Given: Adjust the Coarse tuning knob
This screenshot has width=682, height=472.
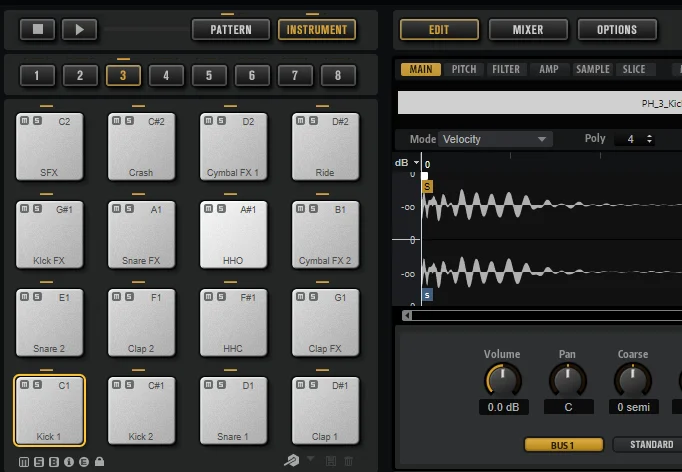Looking at the screenshot, I should (x=633, y=380).
